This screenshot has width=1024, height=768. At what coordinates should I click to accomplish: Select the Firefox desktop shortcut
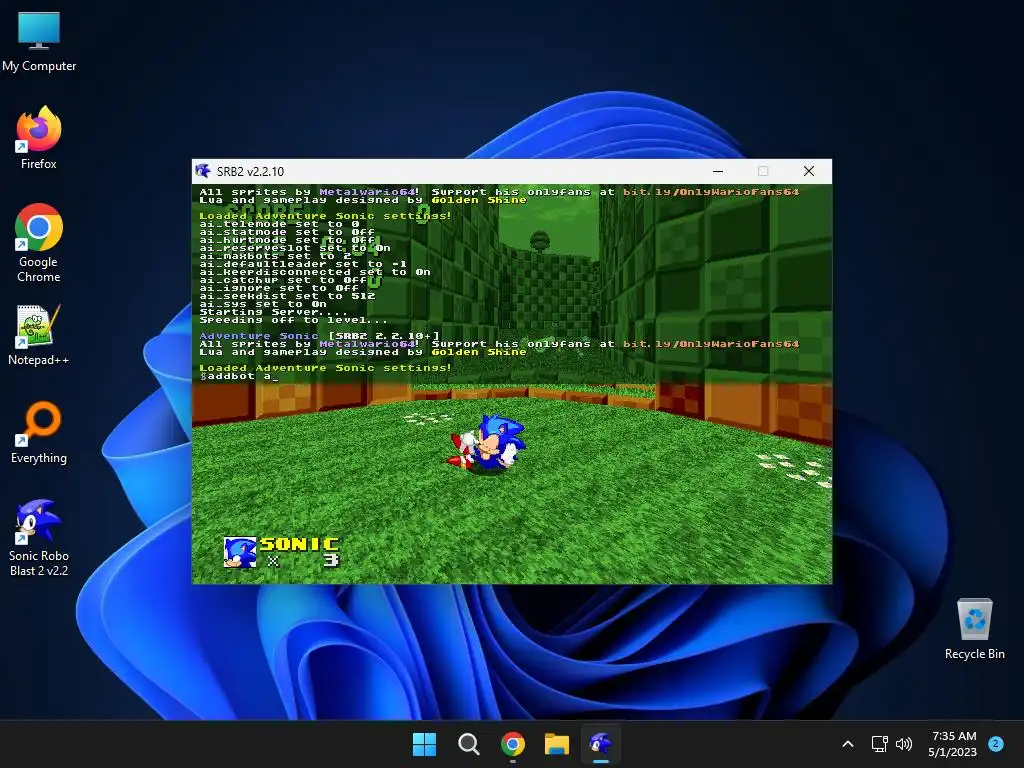pos(39,138)
